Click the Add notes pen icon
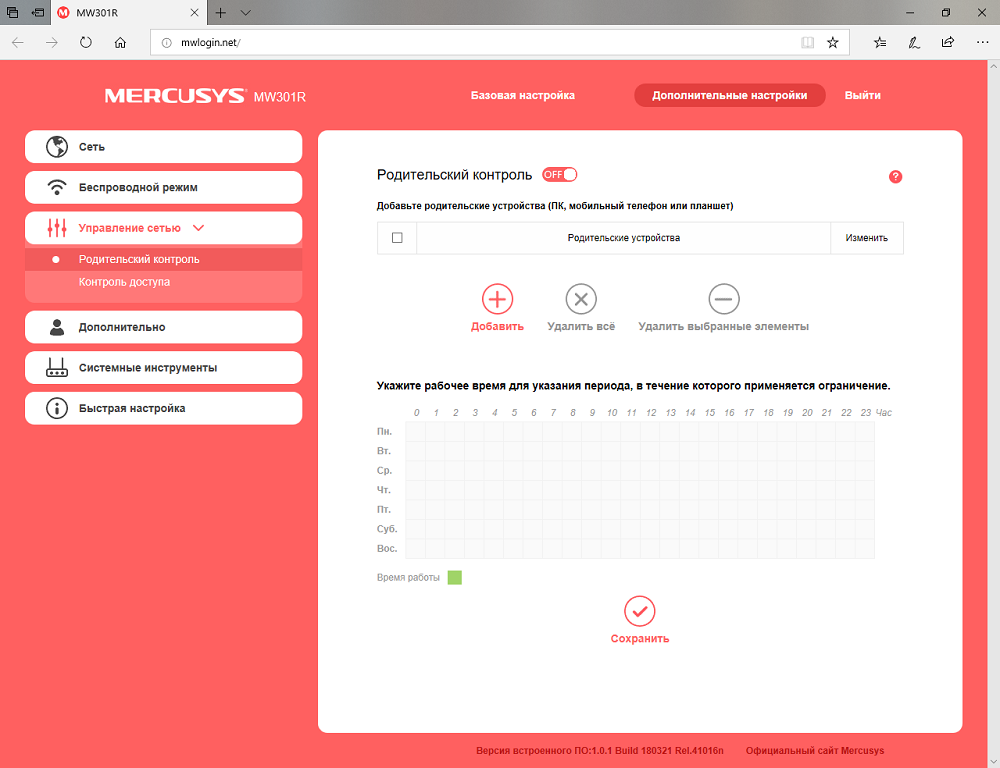1000x768 pixels. pyautogui.click(x=914, y=43)
